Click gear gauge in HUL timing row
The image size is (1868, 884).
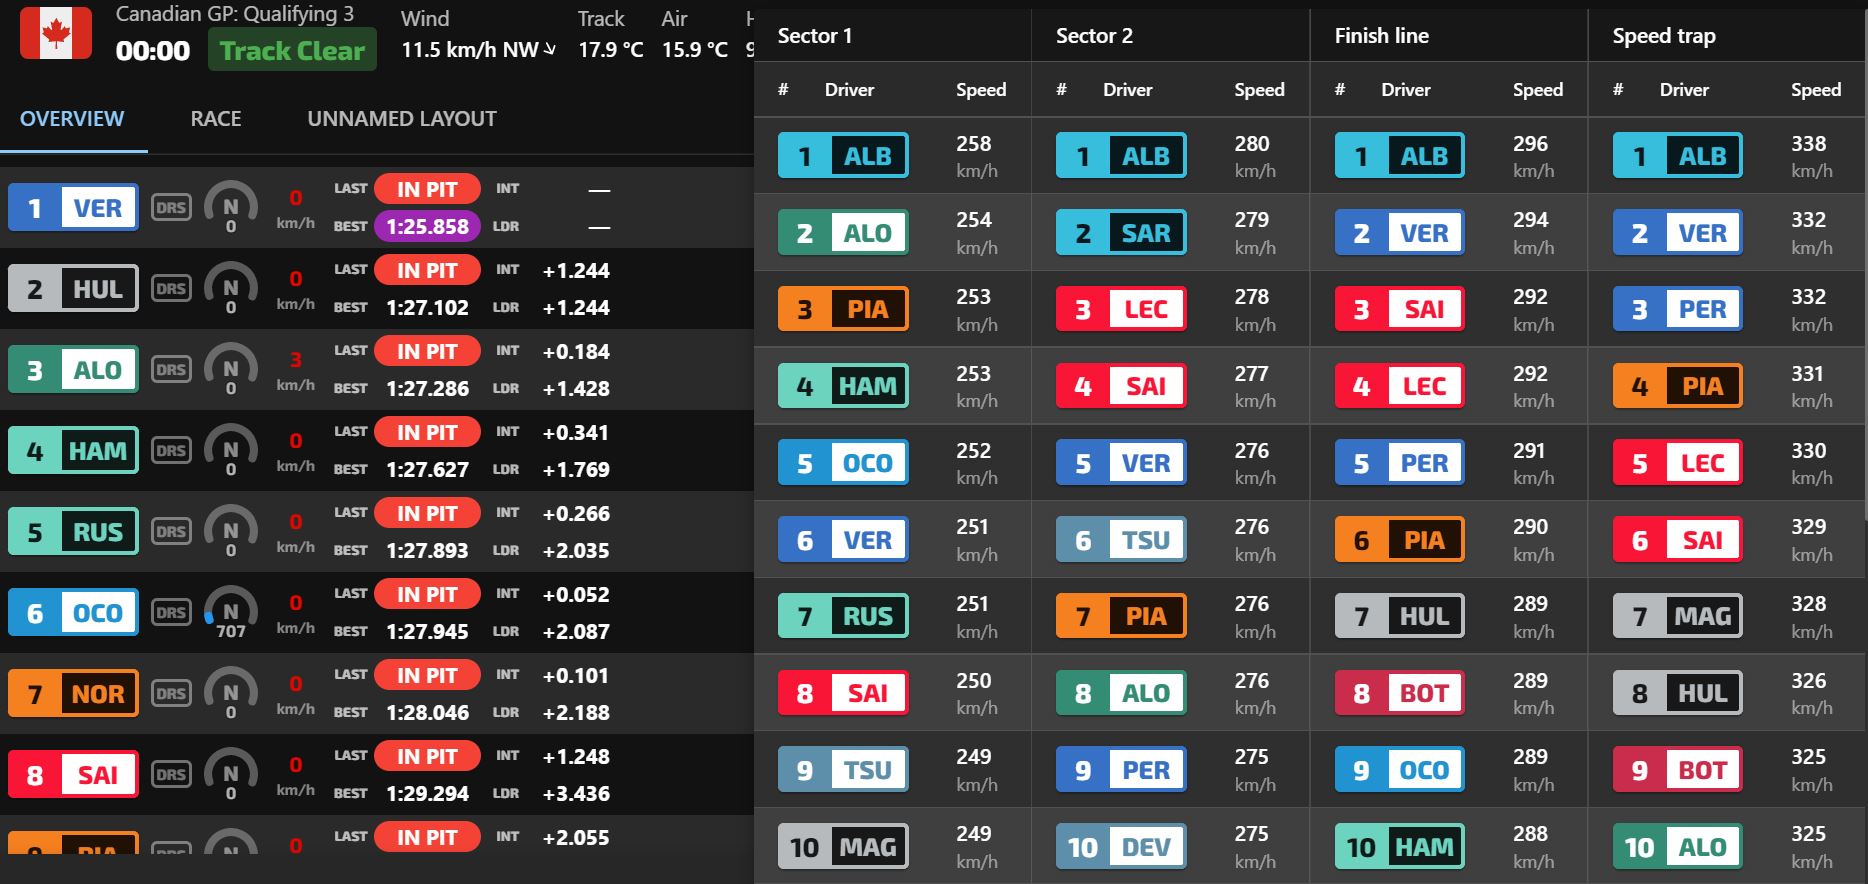pyautogui.click(x=231, y=289)
